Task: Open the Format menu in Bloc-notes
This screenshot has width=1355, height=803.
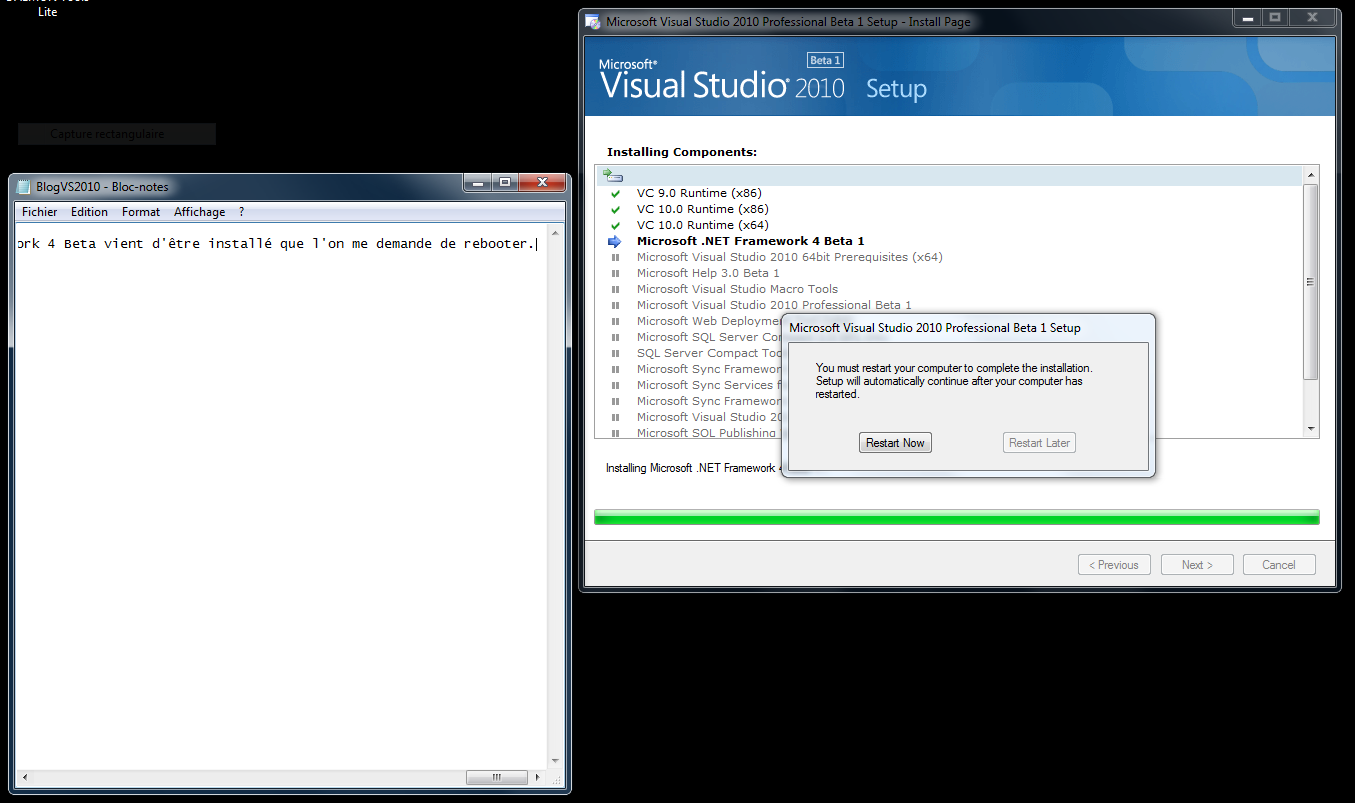Action: (x=141, y=212)
